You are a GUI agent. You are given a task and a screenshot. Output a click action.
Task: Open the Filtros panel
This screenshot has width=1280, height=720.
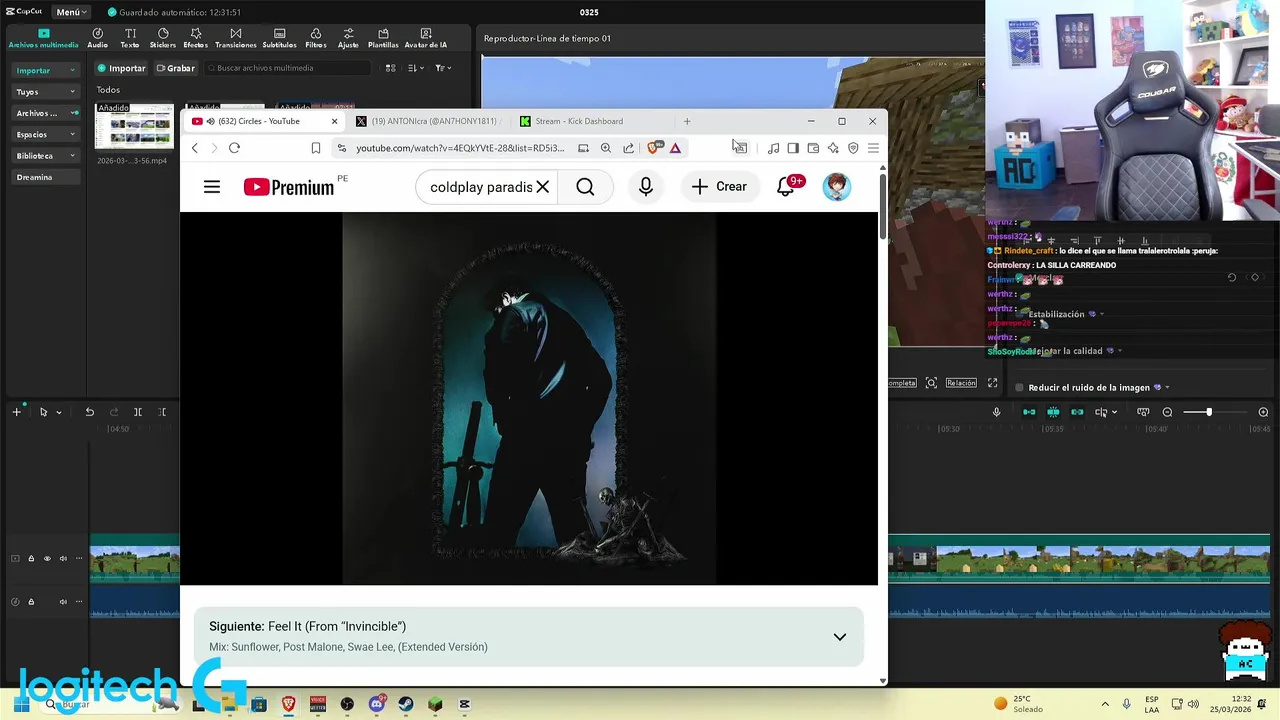pyautogui.click(x=316, y=38)
